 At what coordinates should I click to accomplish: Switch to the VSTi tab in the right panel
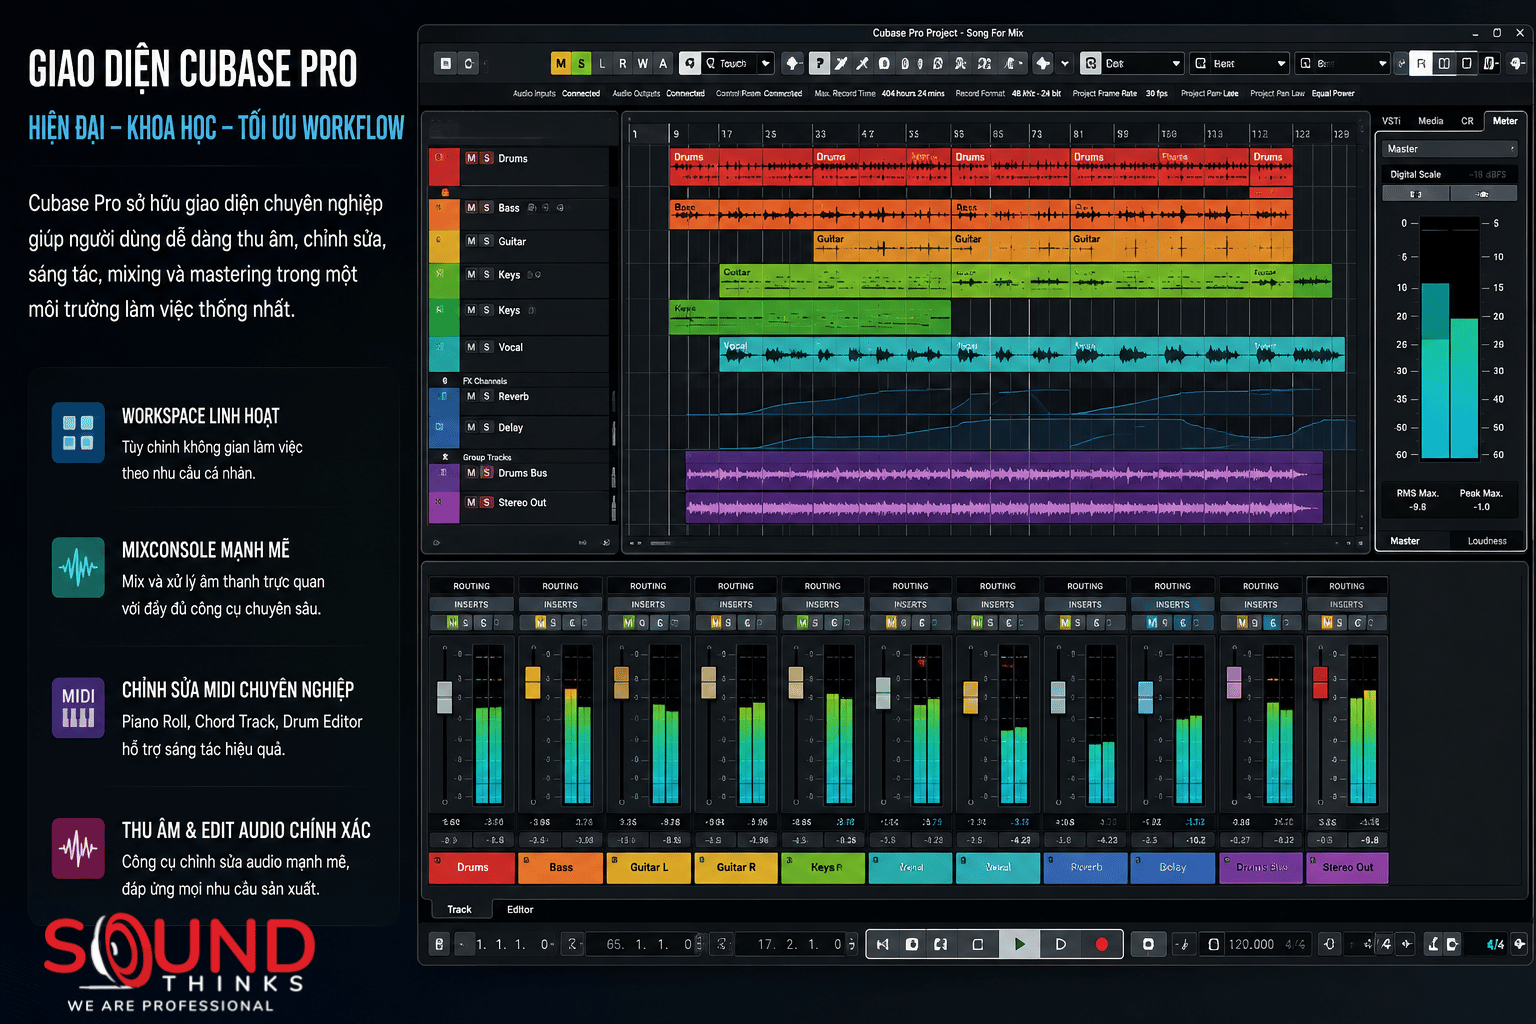[1391, 121]
